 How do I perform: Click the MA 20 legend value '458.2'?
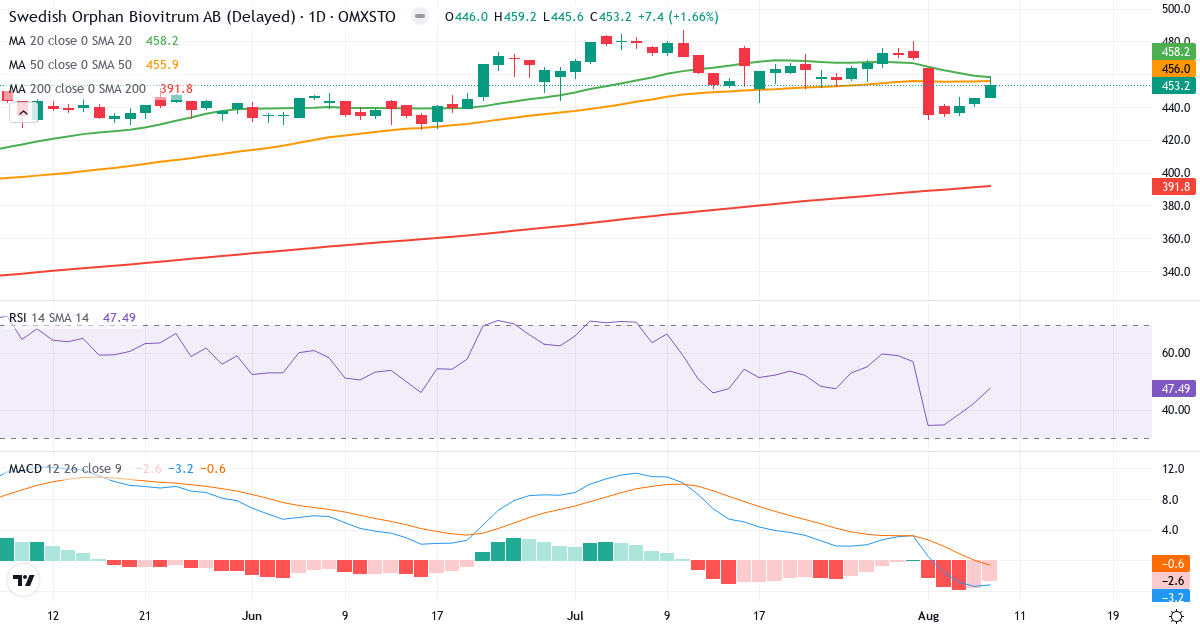tap(162, 41)
